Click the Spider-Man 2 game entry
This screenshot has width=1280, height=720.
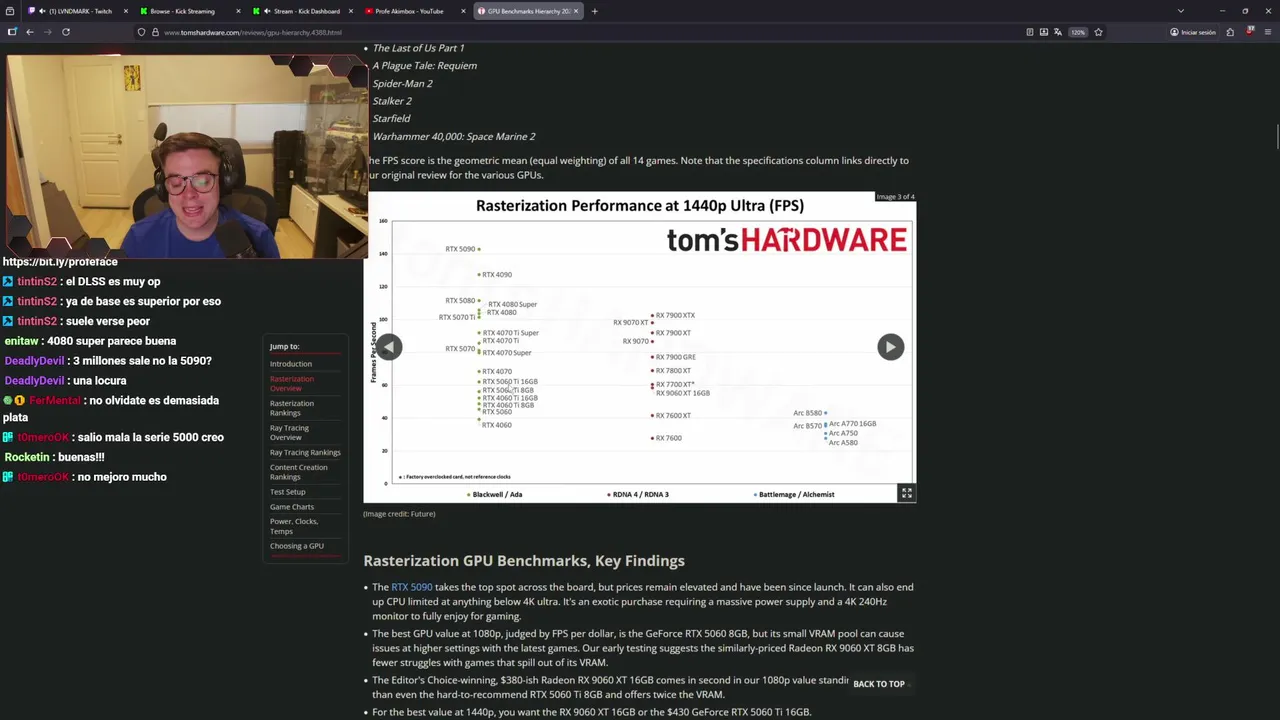(x=402, y=83)
